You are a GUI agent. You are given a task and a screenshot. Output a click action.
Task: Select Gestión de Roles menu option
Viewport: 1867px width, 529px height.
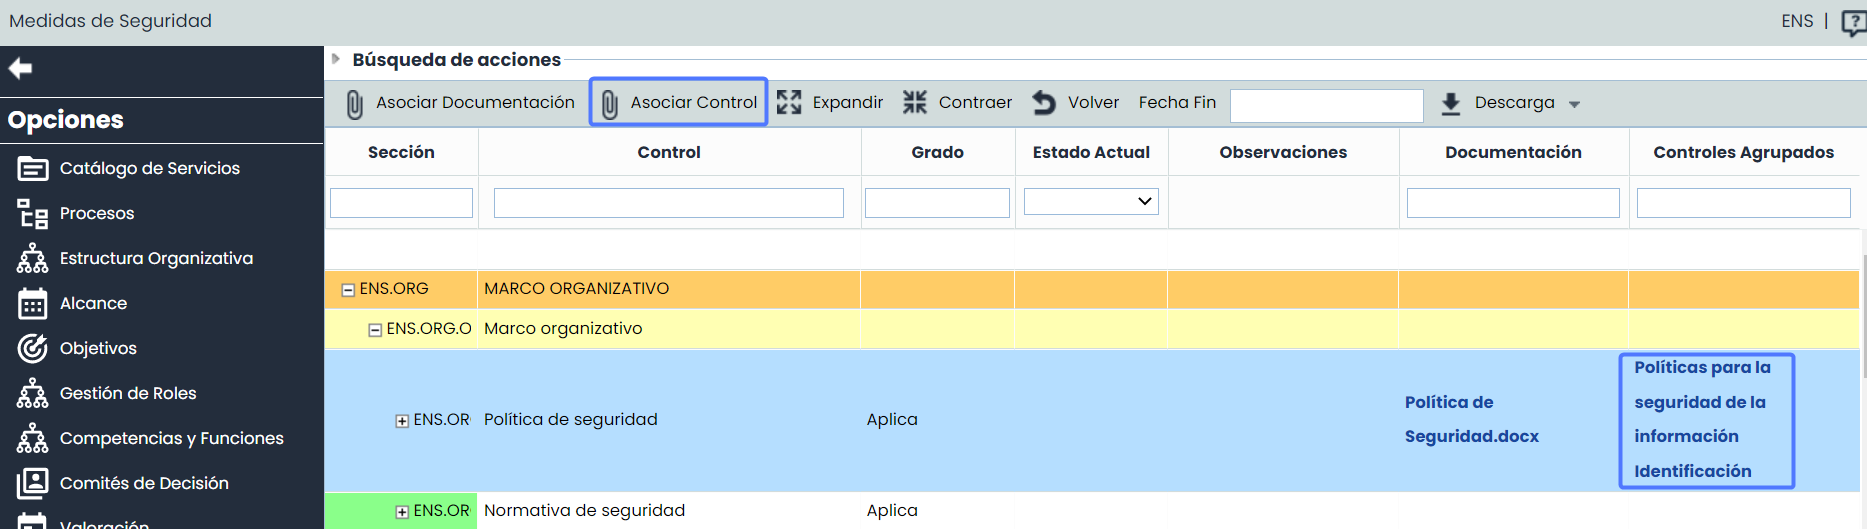click(128, 393)
